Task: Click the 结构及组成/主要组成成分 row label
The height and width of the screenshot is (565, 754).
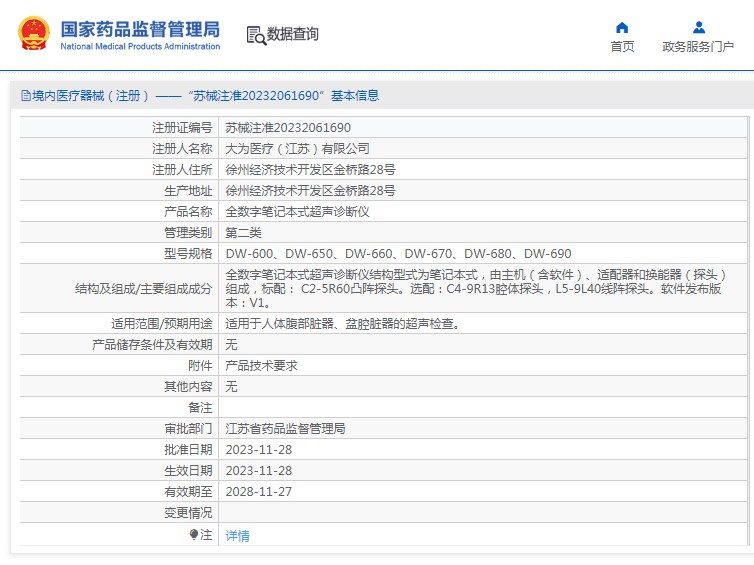Action: coord(143,288)
